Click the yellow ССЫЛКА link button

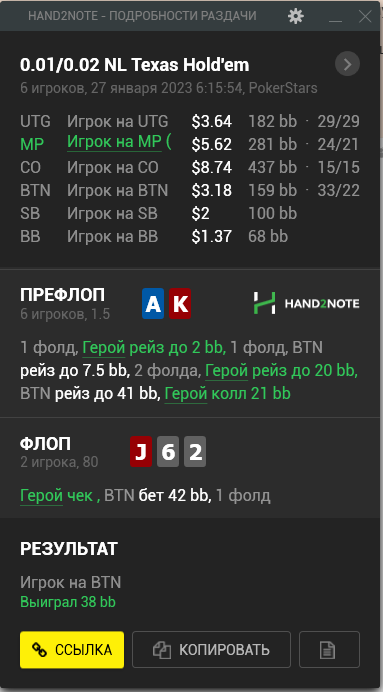click(x=72, y=649)
